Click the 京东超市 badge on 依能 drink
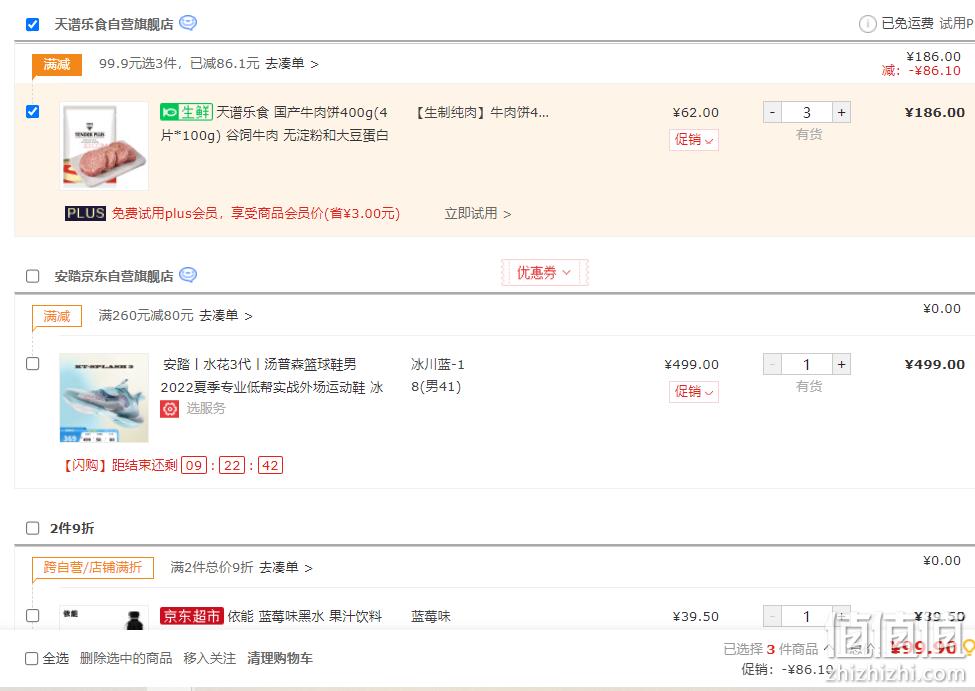The height and width of the screenshot is (691, 975). click(x=192, y=616)
